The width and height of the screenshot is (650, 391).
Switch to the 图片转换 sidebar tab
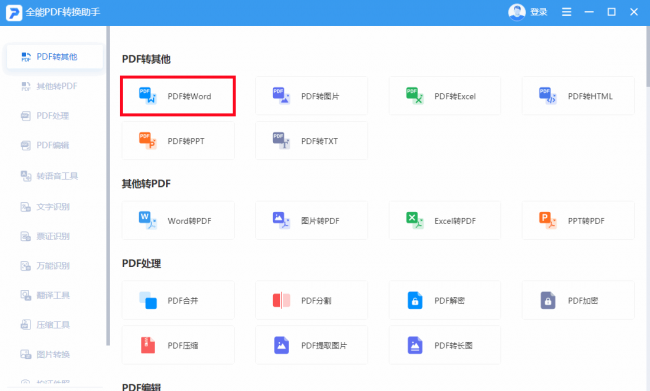pyautogui.click(x=55, y=354)
